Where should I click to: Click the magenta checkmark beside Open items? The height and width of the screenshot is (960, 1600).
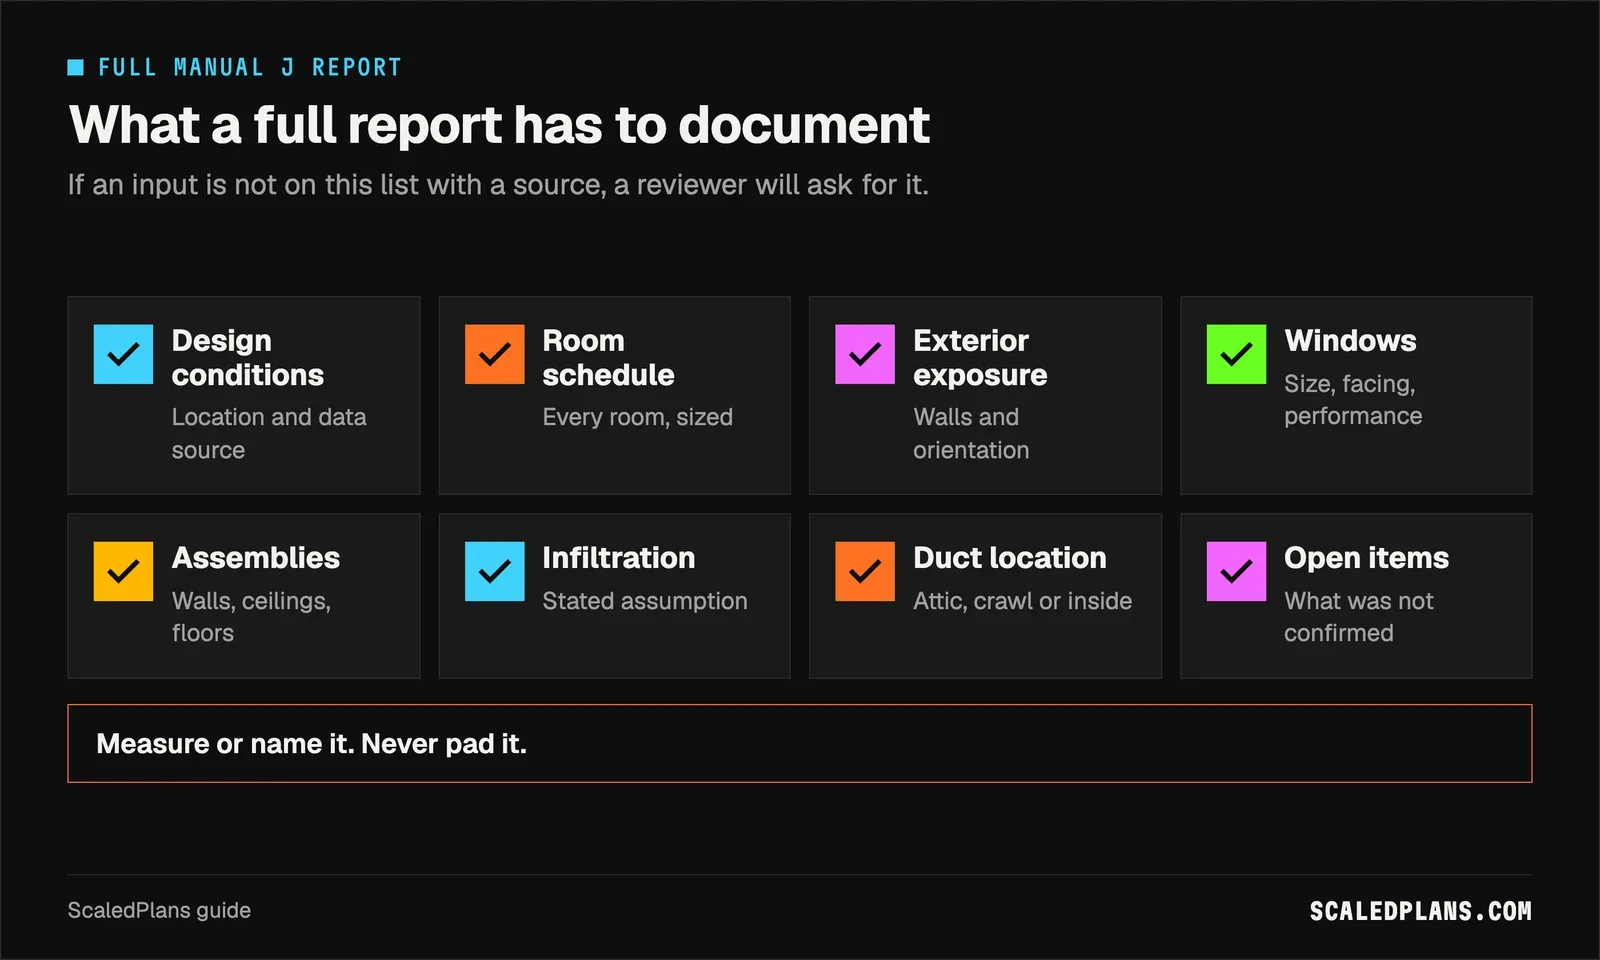pyautogui.click(x=1236, y=571)
